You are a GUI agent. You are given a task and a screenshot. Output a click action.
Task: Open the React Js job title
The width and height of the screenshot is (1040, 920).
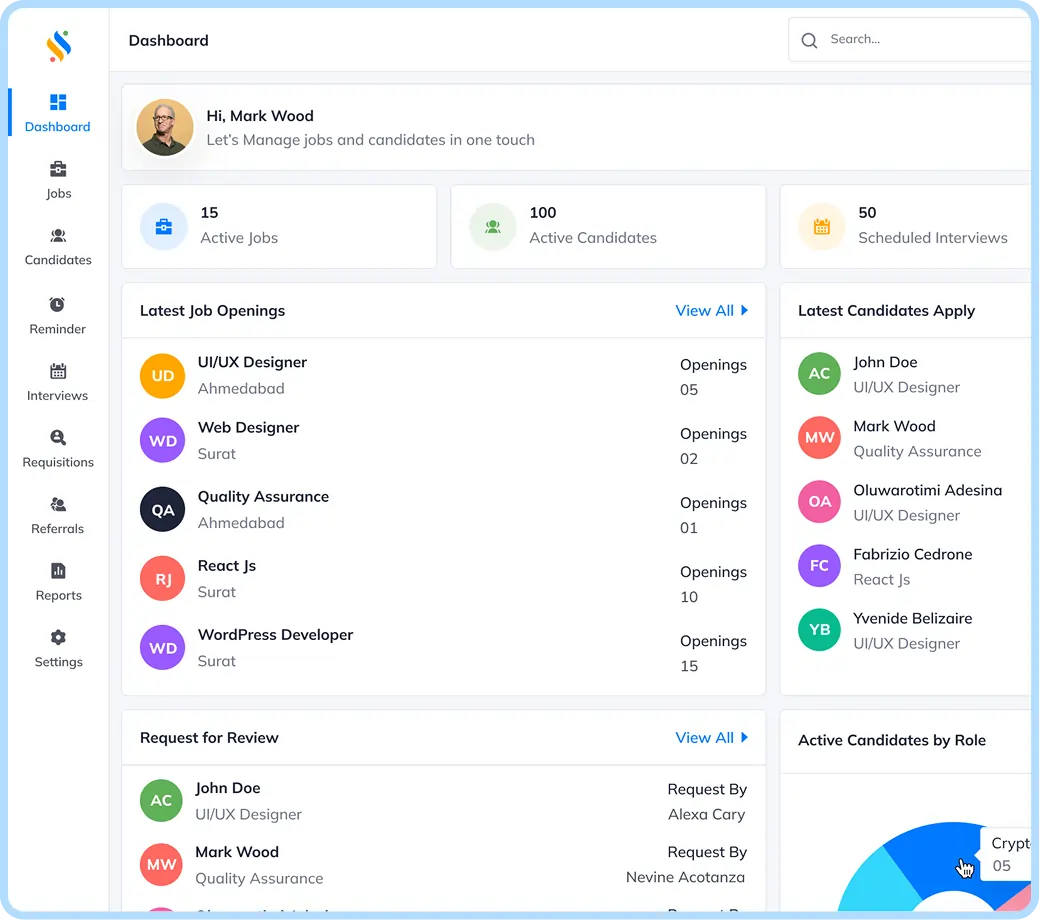(x=227, y=566)
